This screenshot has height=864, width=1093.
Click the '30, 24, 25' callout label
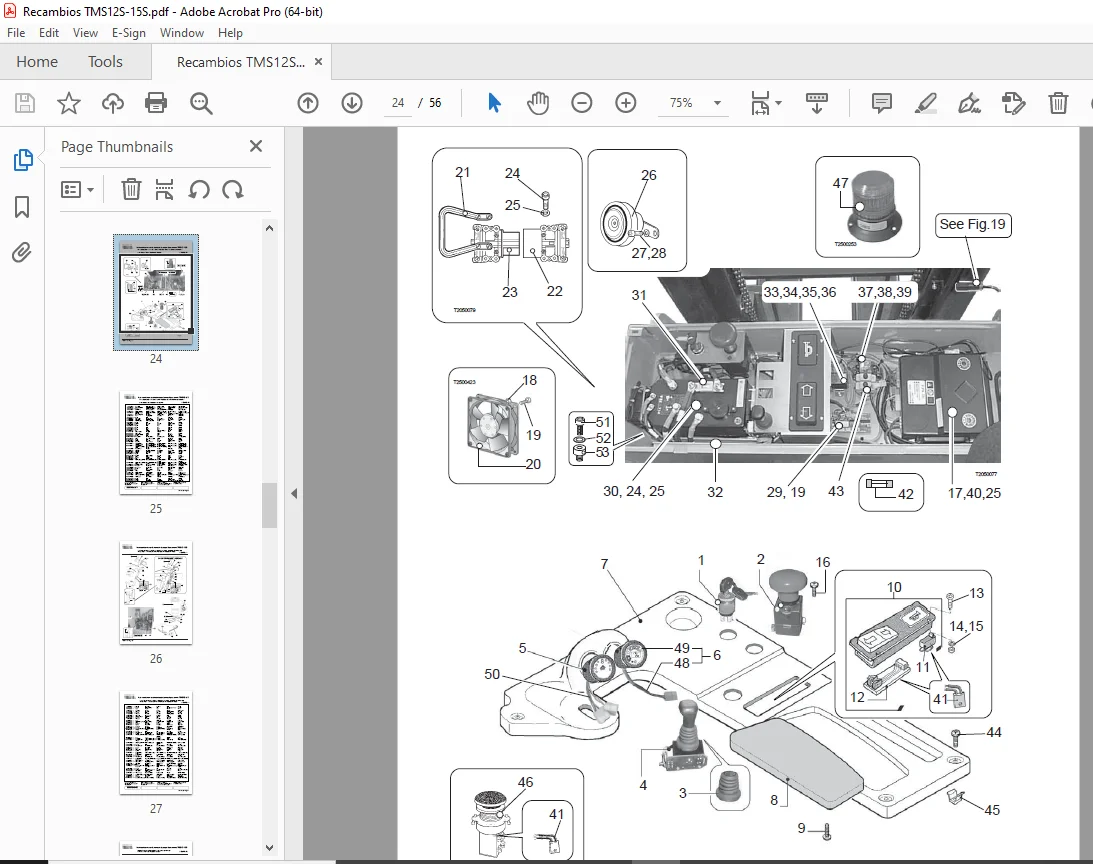634,491
